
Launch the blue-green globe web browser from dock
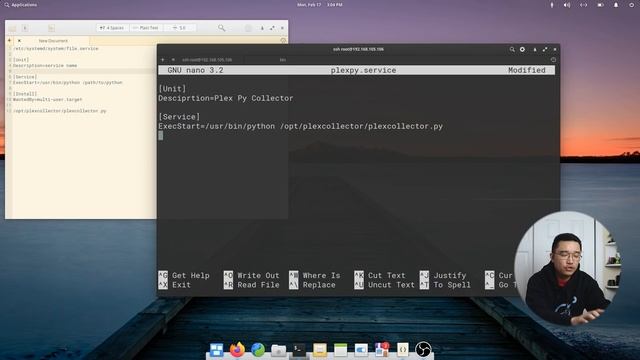click(x=258, y=350)
